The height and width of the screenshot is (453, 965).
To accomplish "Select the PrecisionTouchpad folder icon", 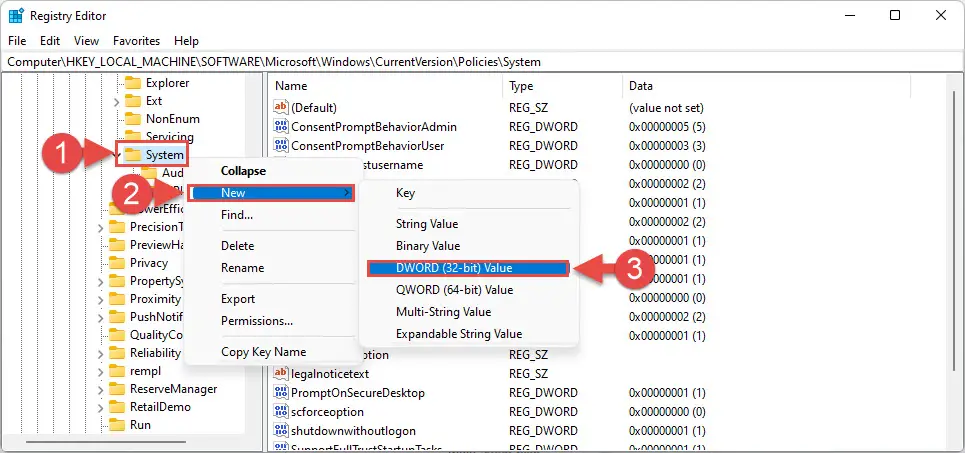I will click(117, 226).
